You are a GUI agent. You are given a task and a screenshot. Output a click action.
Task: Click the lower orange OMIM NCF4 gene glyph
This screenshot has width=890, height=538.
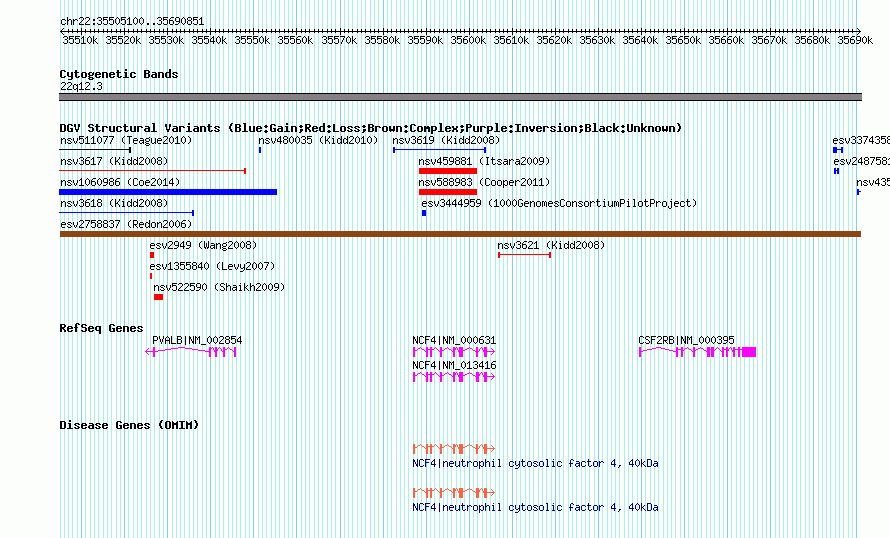(454, 492)
